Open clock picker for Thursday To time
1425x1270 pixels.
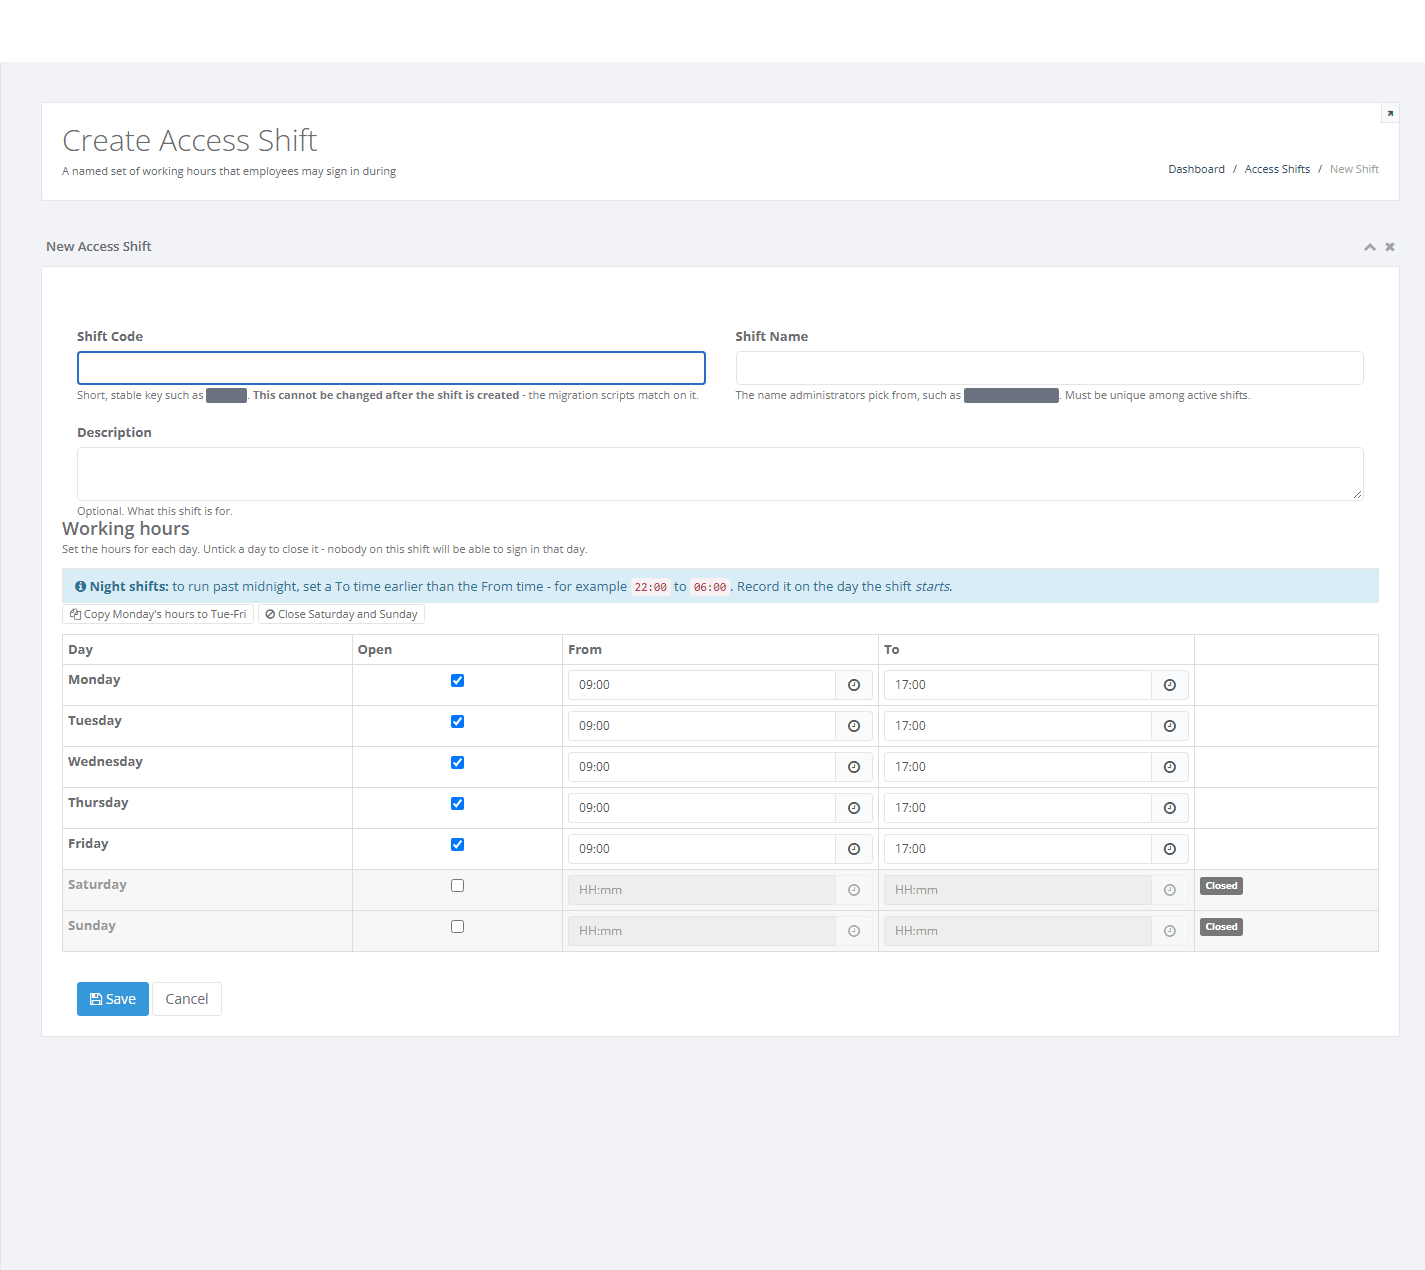(x=1170, y=808)
